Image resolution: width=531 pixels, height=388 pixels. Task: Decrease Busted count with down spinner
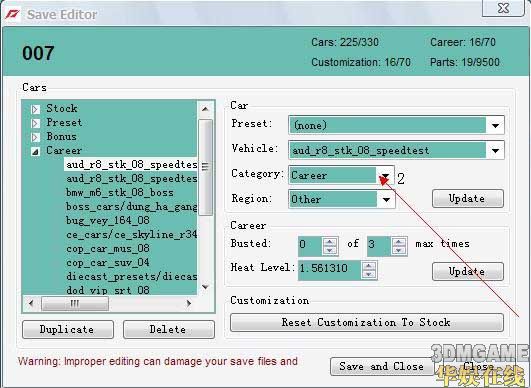pyautogui.click(x=330, y=251)
